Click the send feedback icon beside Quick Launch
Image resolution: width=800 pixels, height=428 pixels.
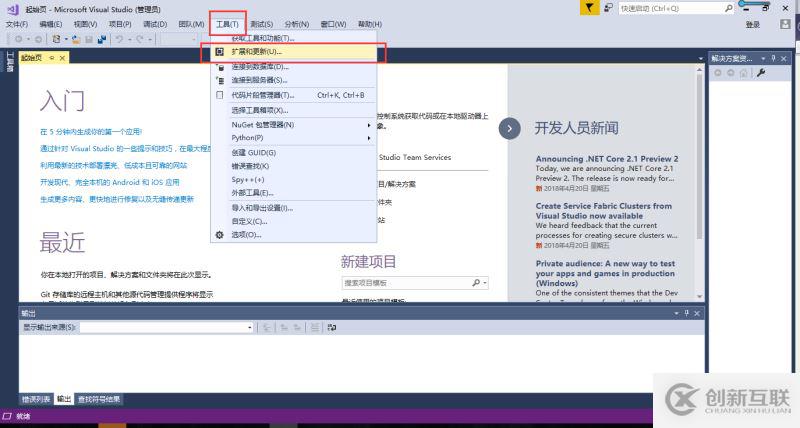point(608,8)
